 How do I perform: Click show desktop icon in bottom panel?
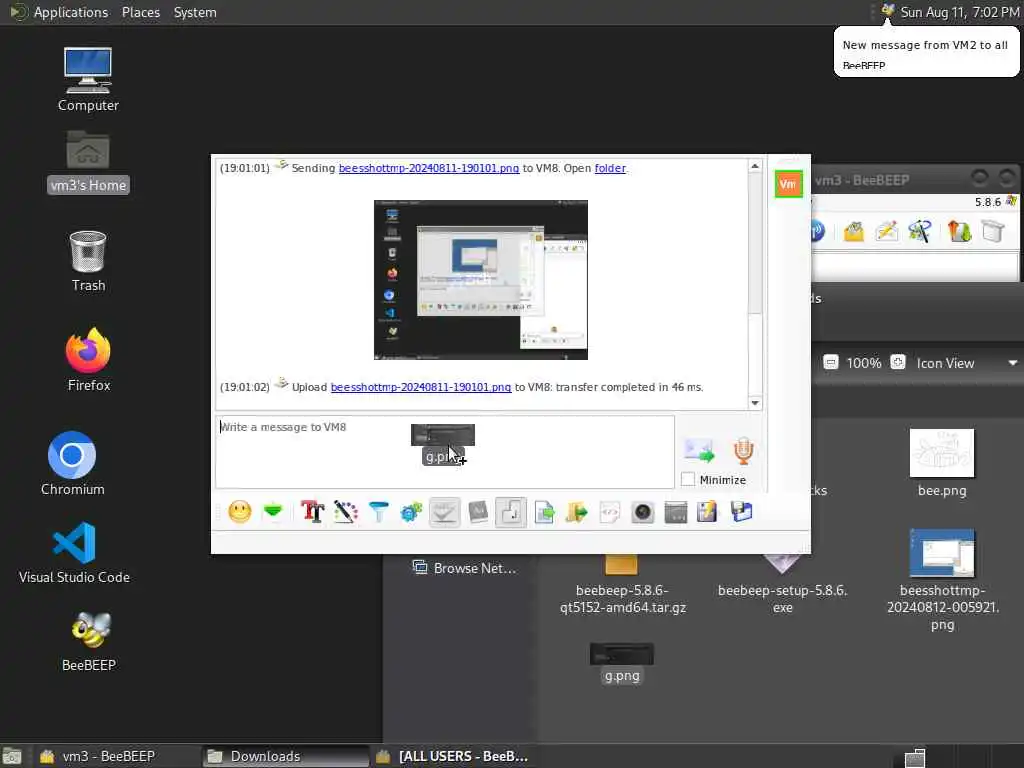click(x=12, y=757)
